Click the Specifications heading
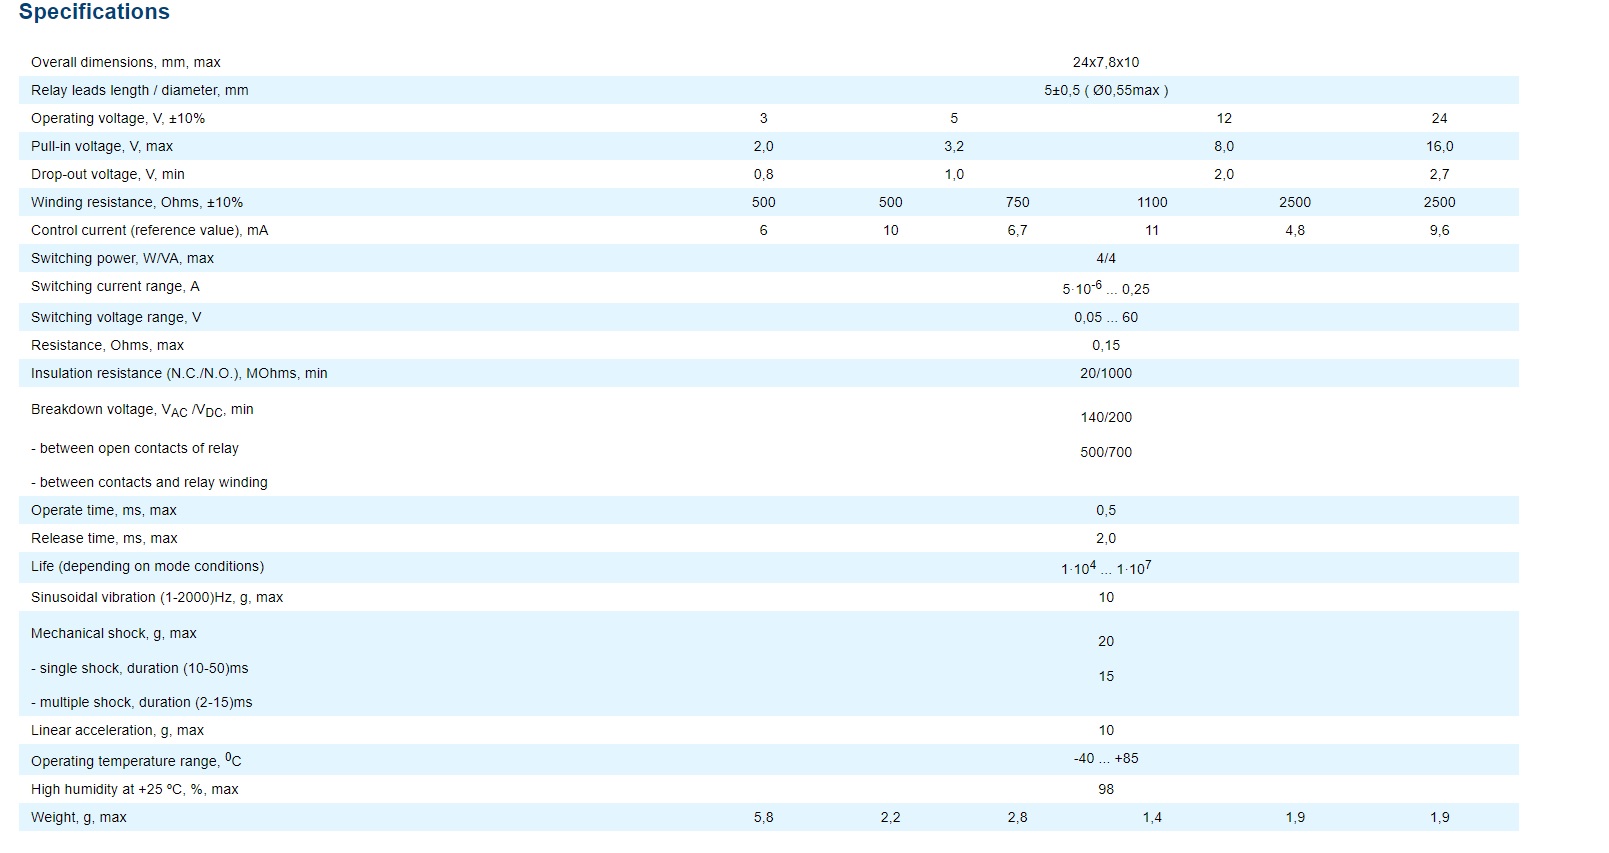Image resolution: width=1609 pixels, height=853 pixels. click(94, 12)
